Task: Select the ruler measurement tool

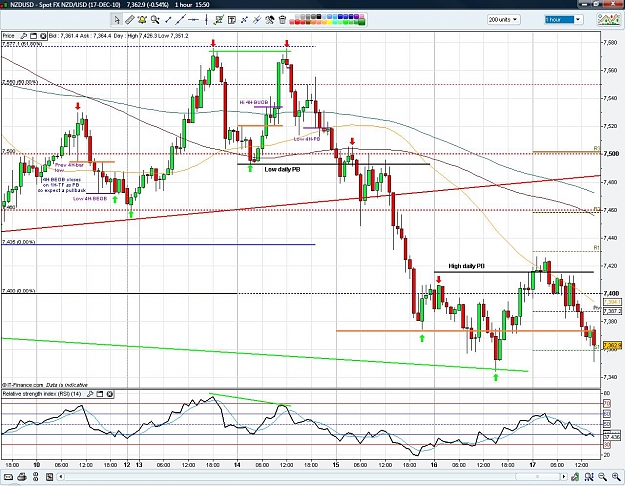Action: [x=130, y=20]
